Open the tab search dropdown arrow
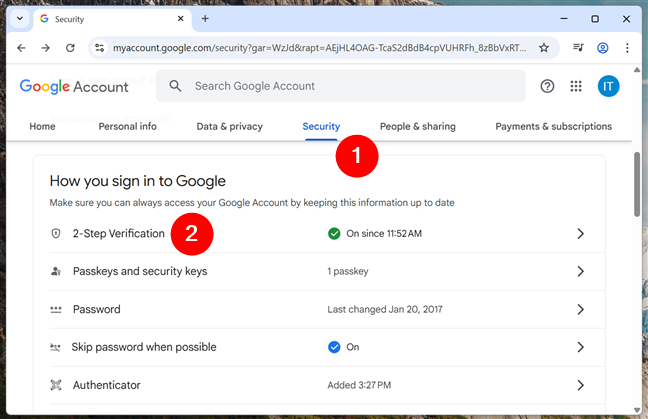Image resolution: width=648 pixels, height=419 pixels. pos(19,19)
